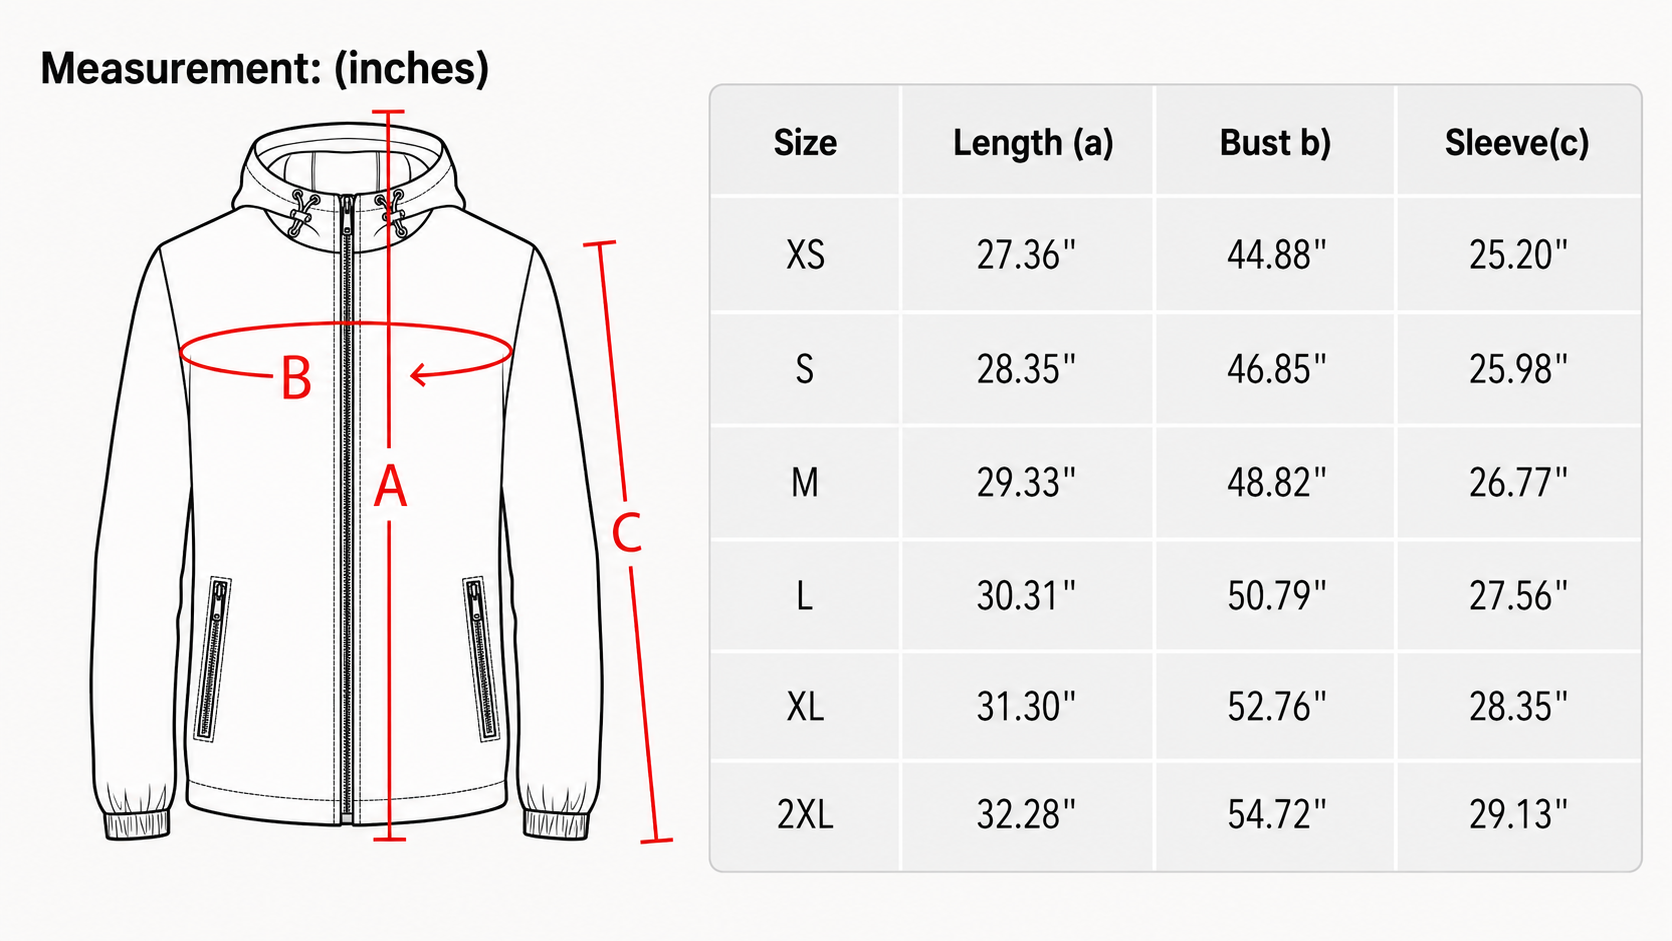Click the left hood drawstring toggle
Image resolution: width=1672 pixels, height=941 pixels.
pos(301,213)
